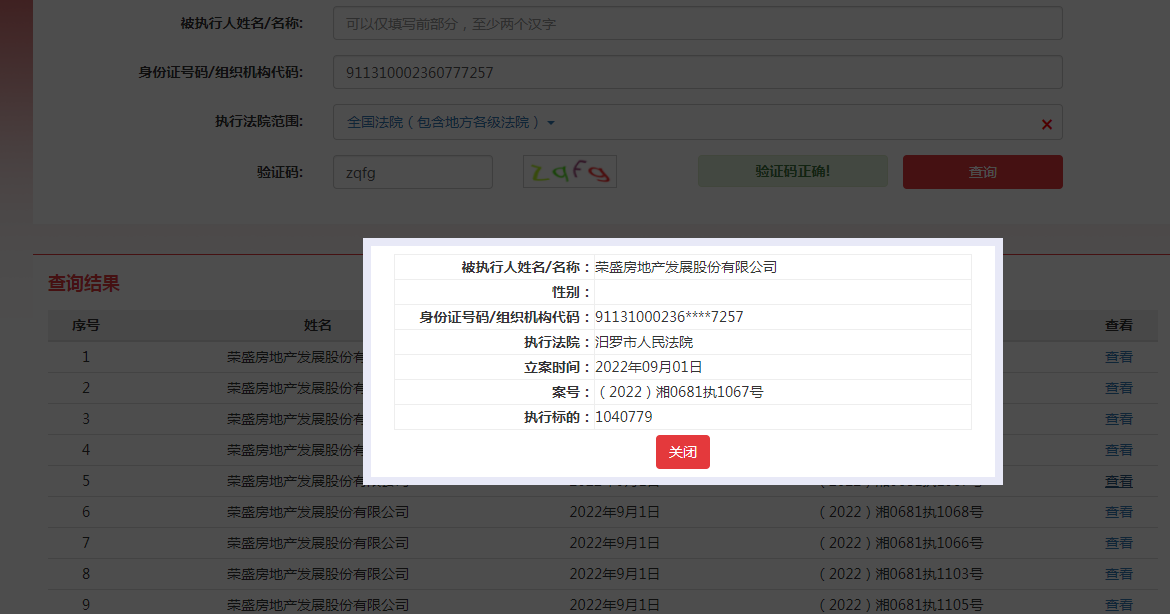Image resolution: width=1170 pixels, height=614 pixels.
Task: Click the 查询结果 heading
Action: 84,283
